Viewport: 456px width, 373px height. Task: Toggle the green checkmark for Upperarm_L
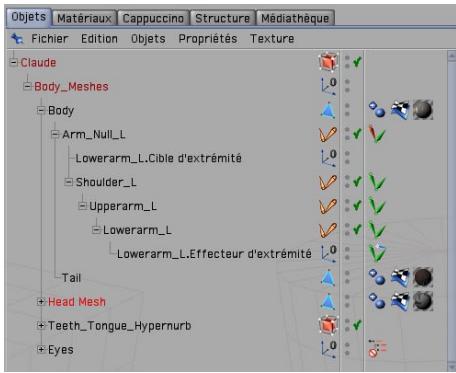click(357, 206)
